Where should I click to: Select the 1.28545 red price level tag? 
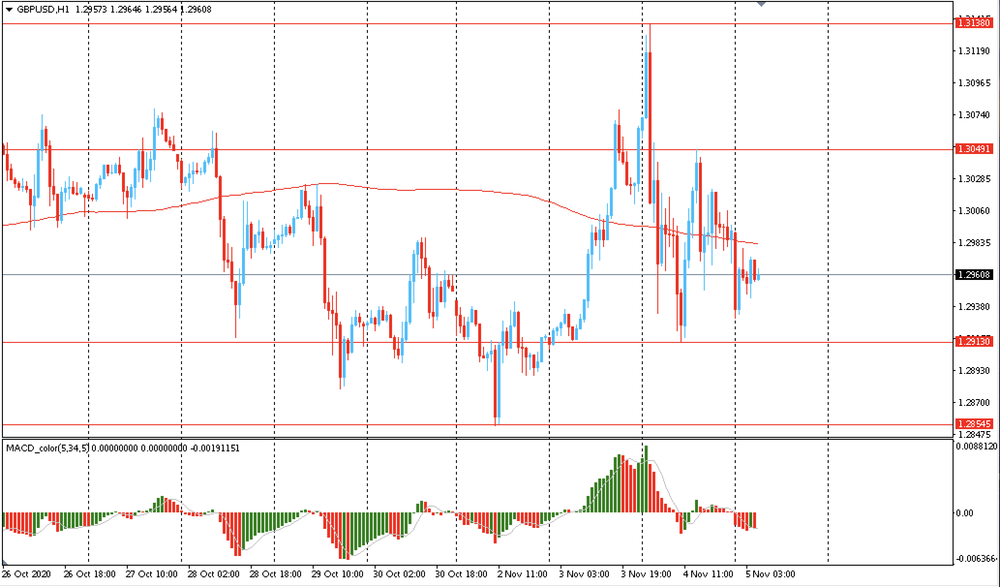(x=974, y=424)
